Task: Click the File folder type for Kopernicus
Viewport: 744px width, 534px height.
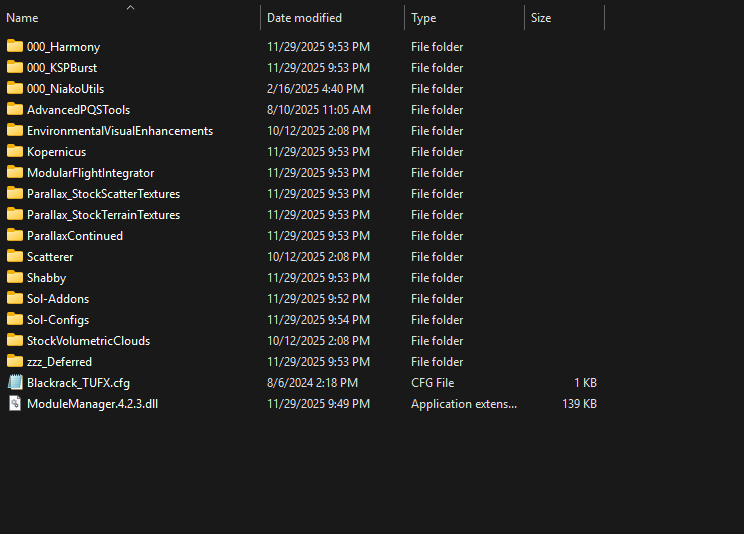Action: [437, 152]
